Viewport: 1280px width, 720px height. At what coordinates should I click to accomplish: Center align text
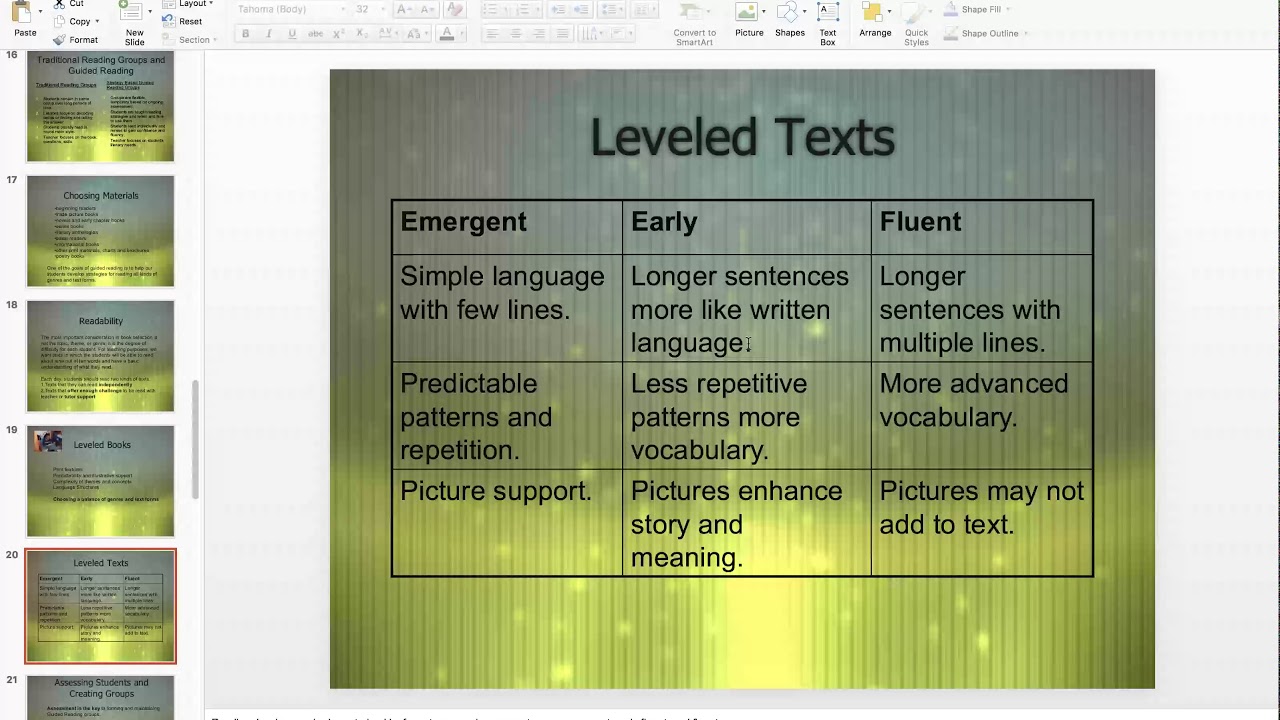point(516,34)
